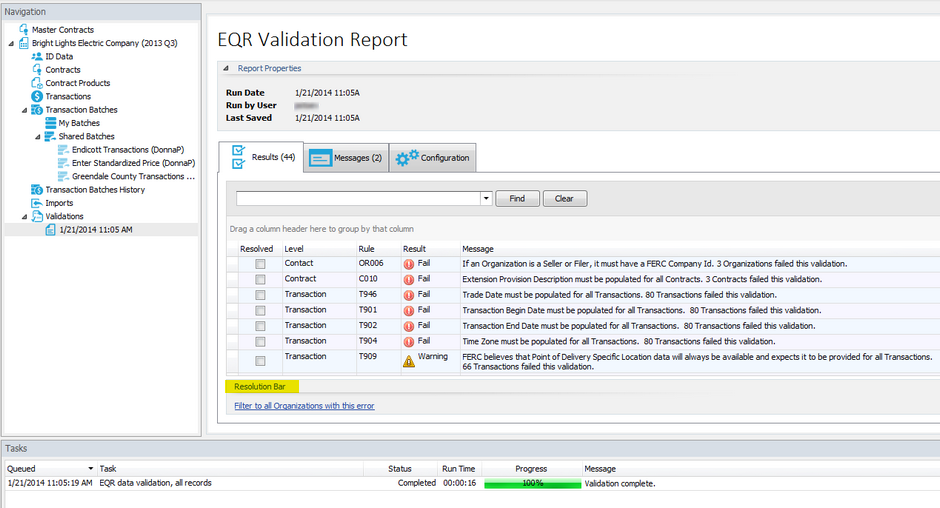Click the Fail icon for rule T902
The width and height of the screenshot is (940, 508).
coord(409,326)
